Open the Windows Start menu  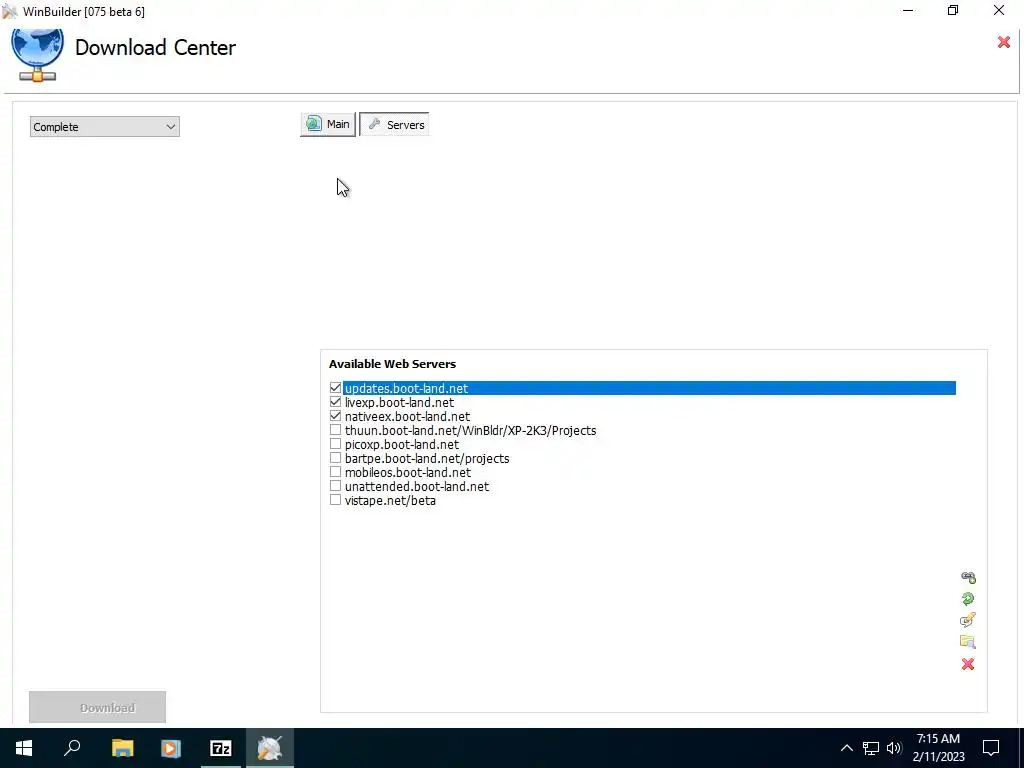(24, 748)
